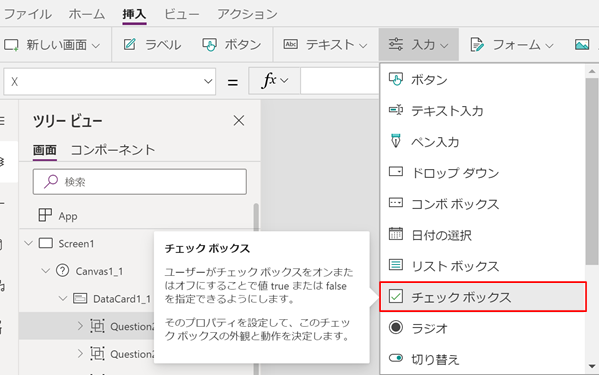Open the 新しい画面 dropdown
599x375 pixels.
[x=52, y=45]
